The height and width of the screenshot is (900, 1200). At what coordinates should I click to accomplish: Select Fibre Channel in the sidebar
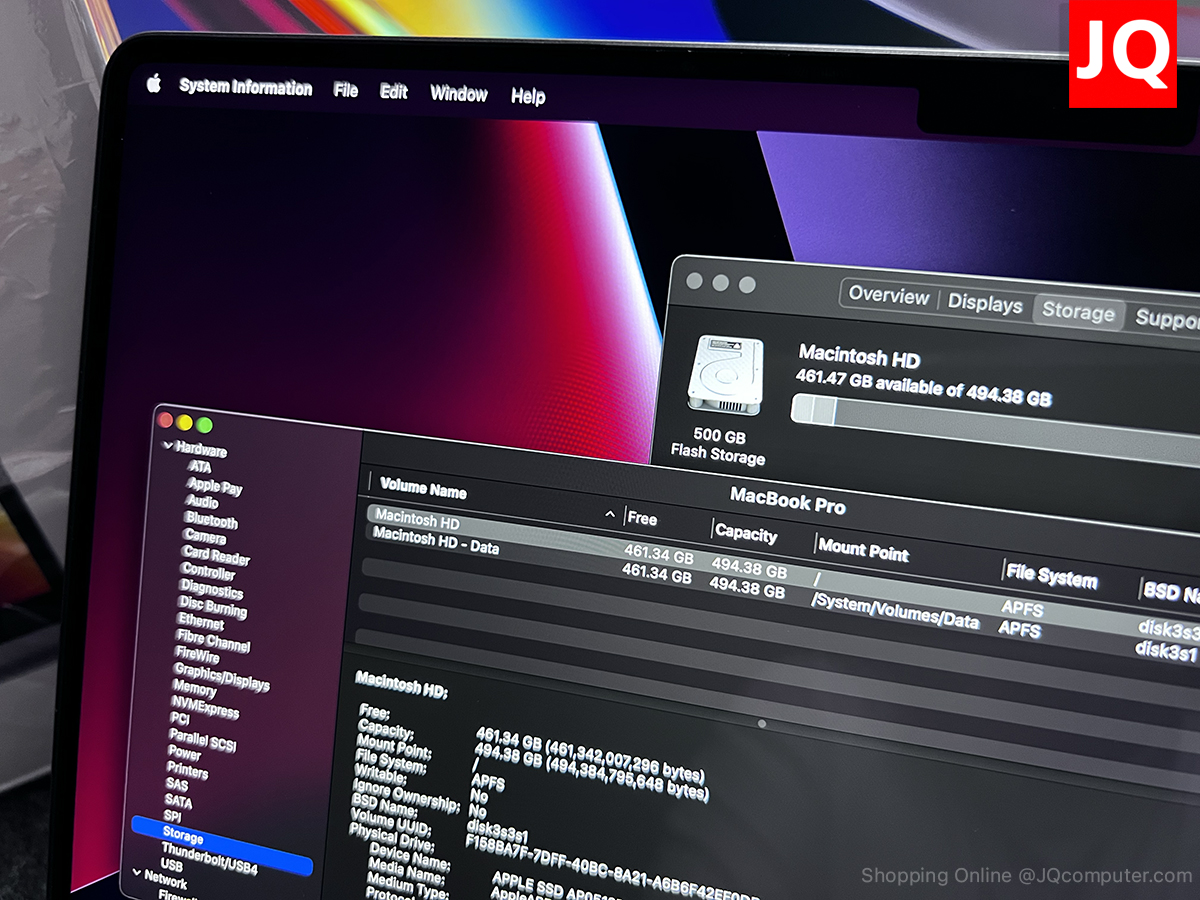tap(212, 642)
